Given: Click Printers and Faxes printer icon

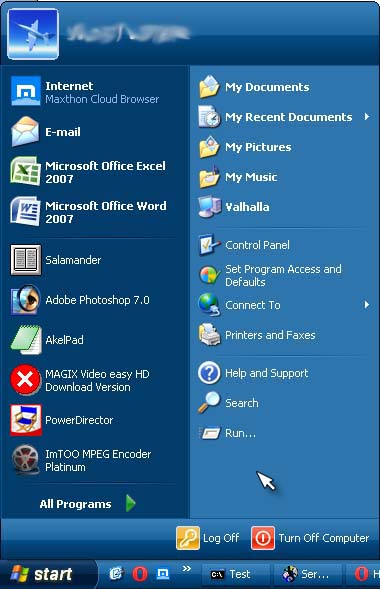Looking at the screenshot, I should tap(209, 335).
